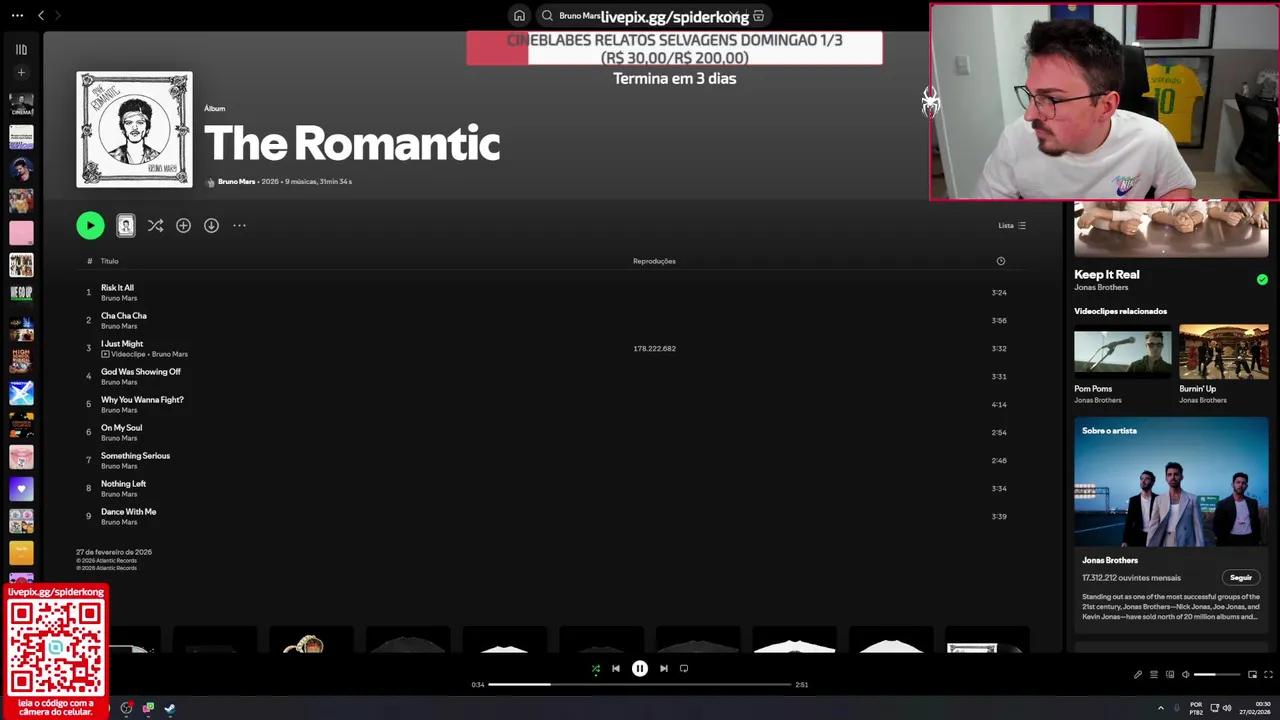1280x720 pixels.
Task: Open Keep It Real song title in sidebar
Action: 1106,274
